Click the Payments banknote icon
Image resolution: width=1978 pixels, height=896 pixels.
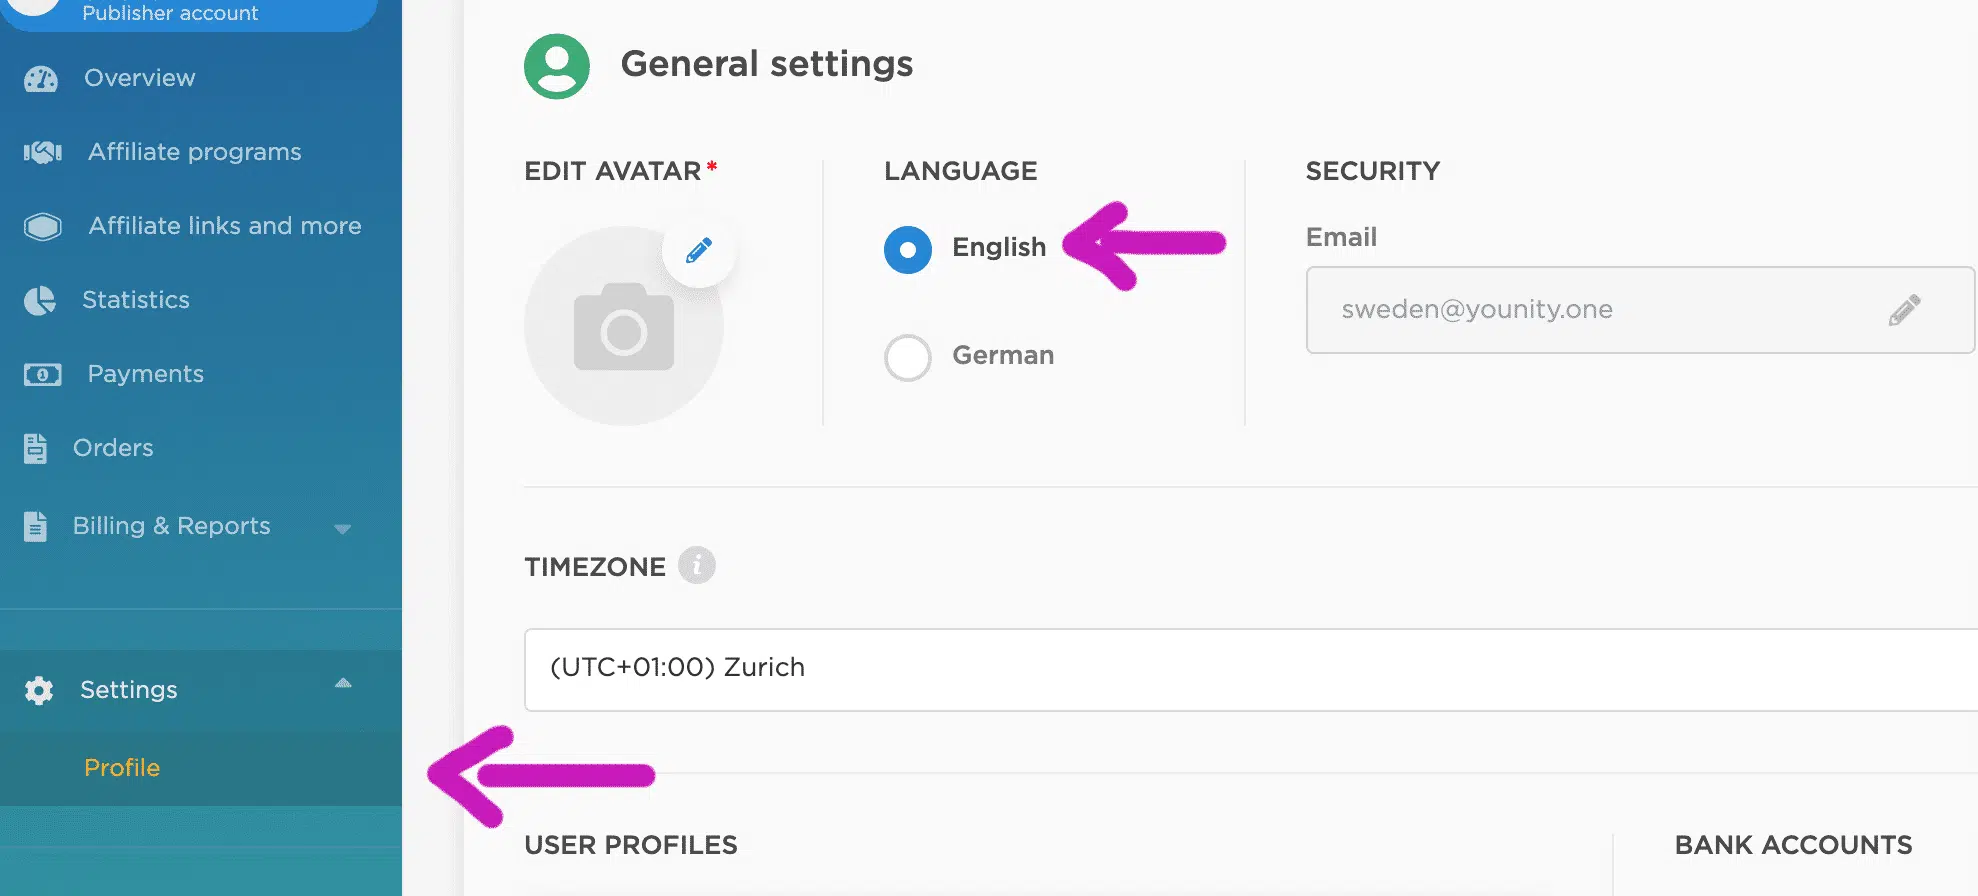(43, 374)
